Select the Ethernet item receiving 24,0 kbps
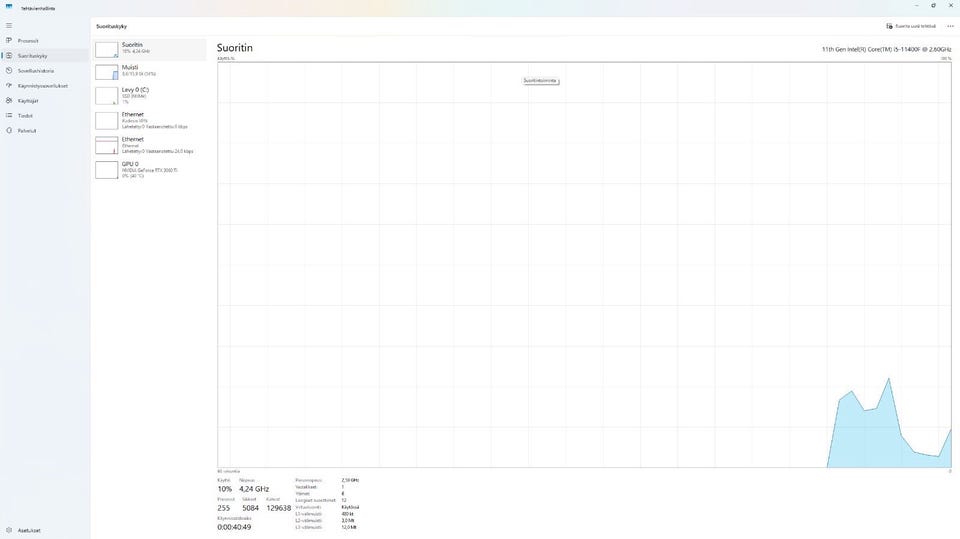This screenshot has width=960, height=539. pos(150,145)
